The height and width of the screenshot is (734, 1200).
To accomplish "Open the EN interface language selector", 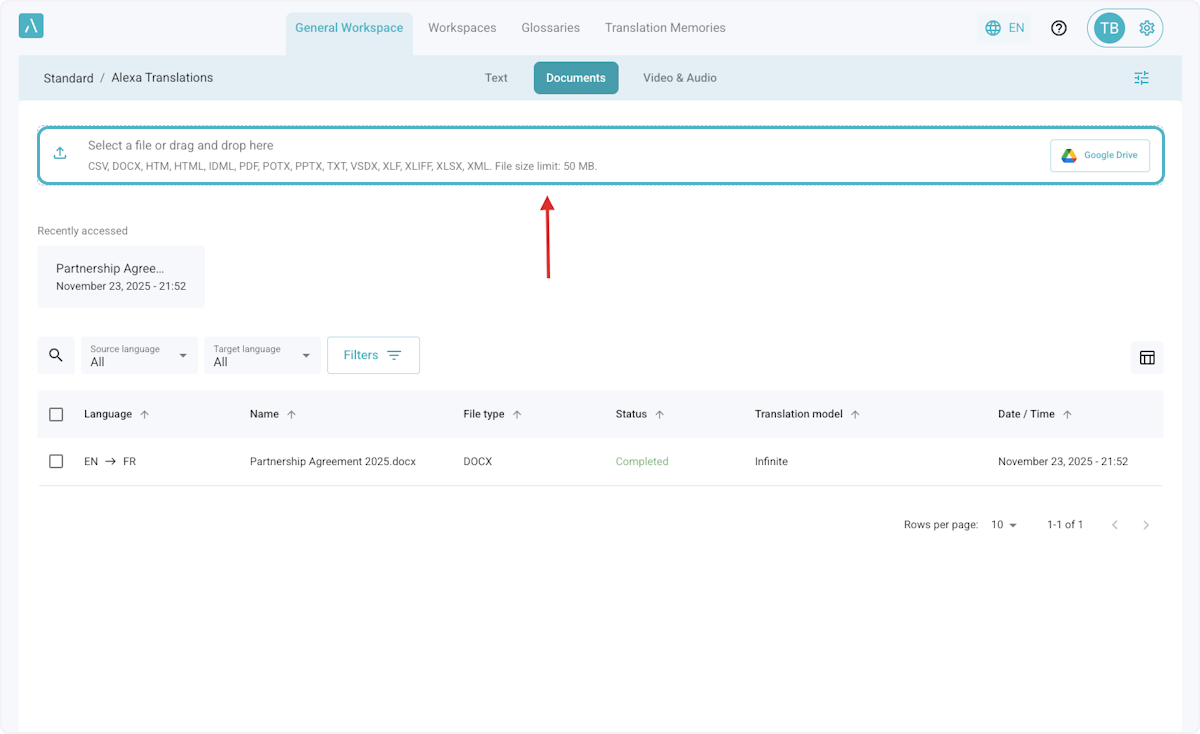I will (x=1004, y=28).
